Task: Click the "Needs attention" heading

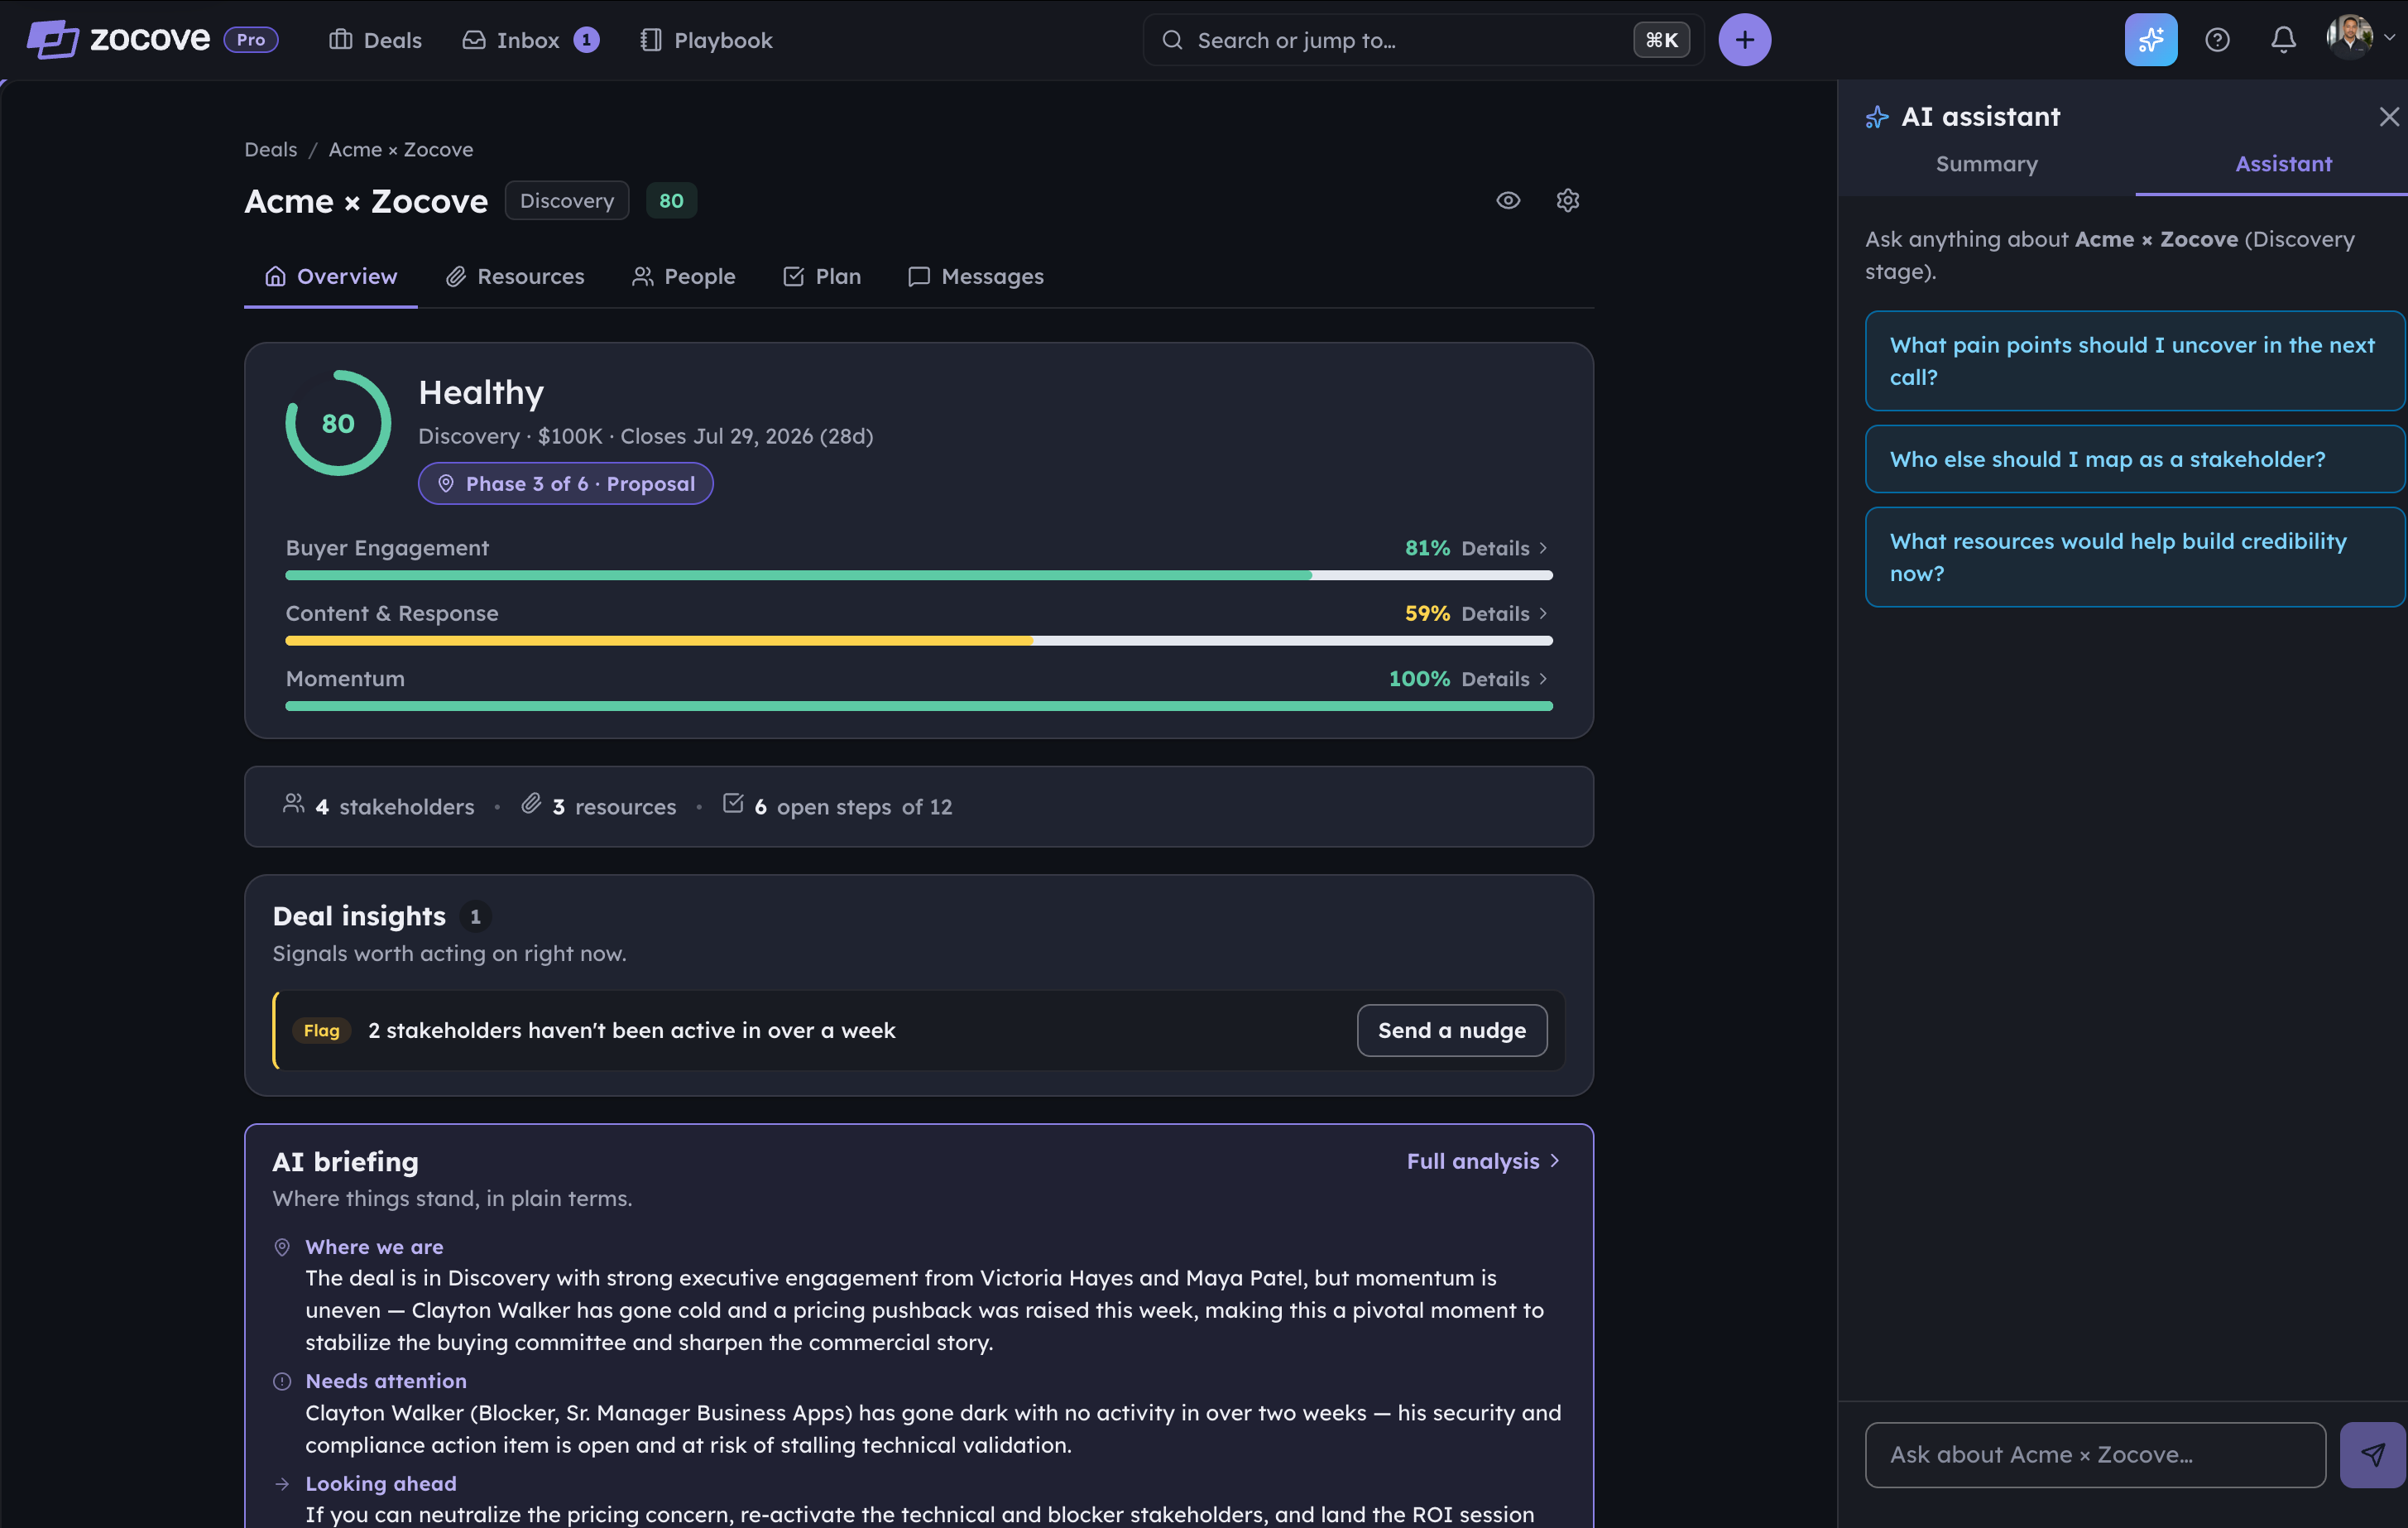Action: (386, 1381)
